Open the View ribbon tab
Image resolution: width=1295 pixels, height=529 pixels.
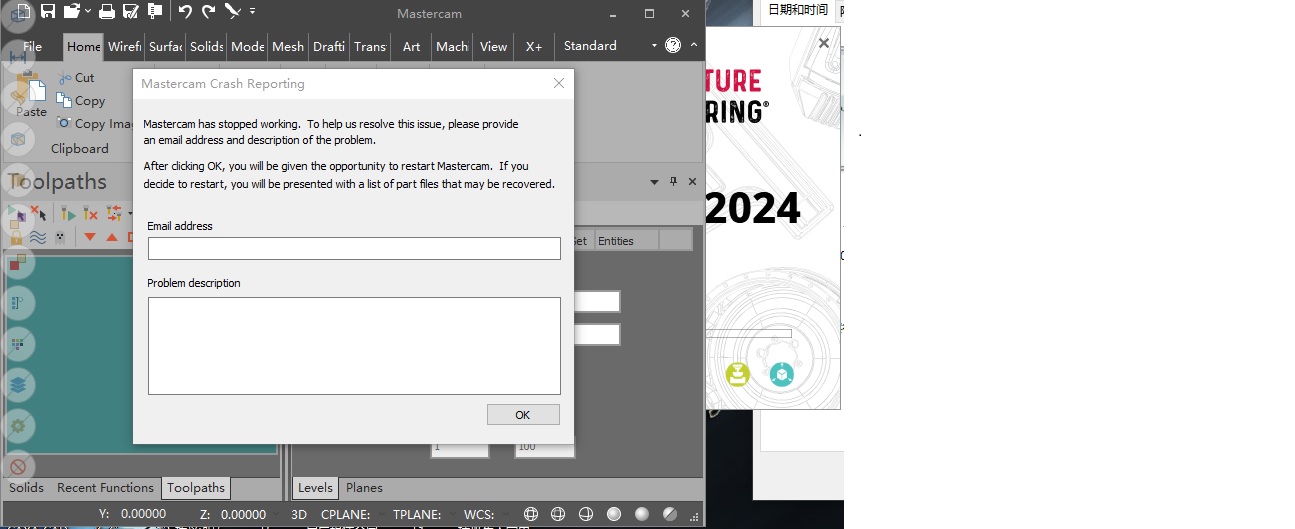tap(493, 46)
